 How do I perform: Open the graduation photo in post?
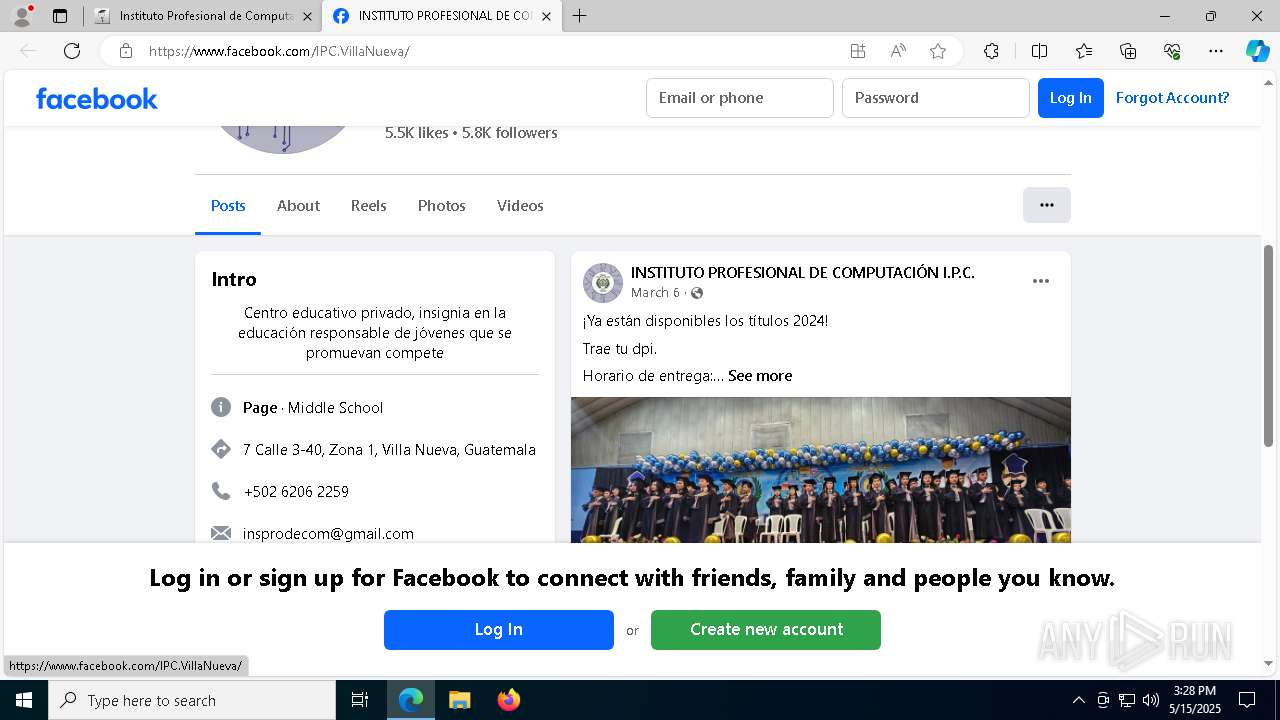click(x=821, y=470)
